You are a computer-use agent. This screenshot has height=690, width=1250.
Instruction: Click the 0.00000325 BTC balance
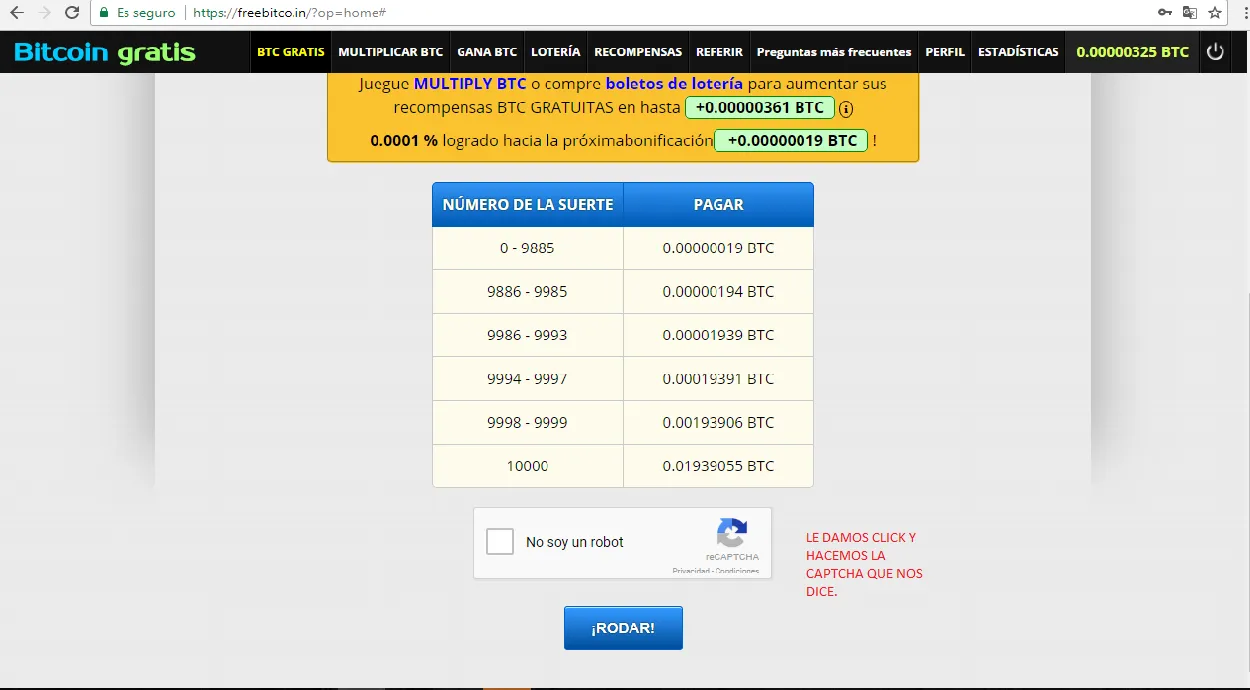1132,52
